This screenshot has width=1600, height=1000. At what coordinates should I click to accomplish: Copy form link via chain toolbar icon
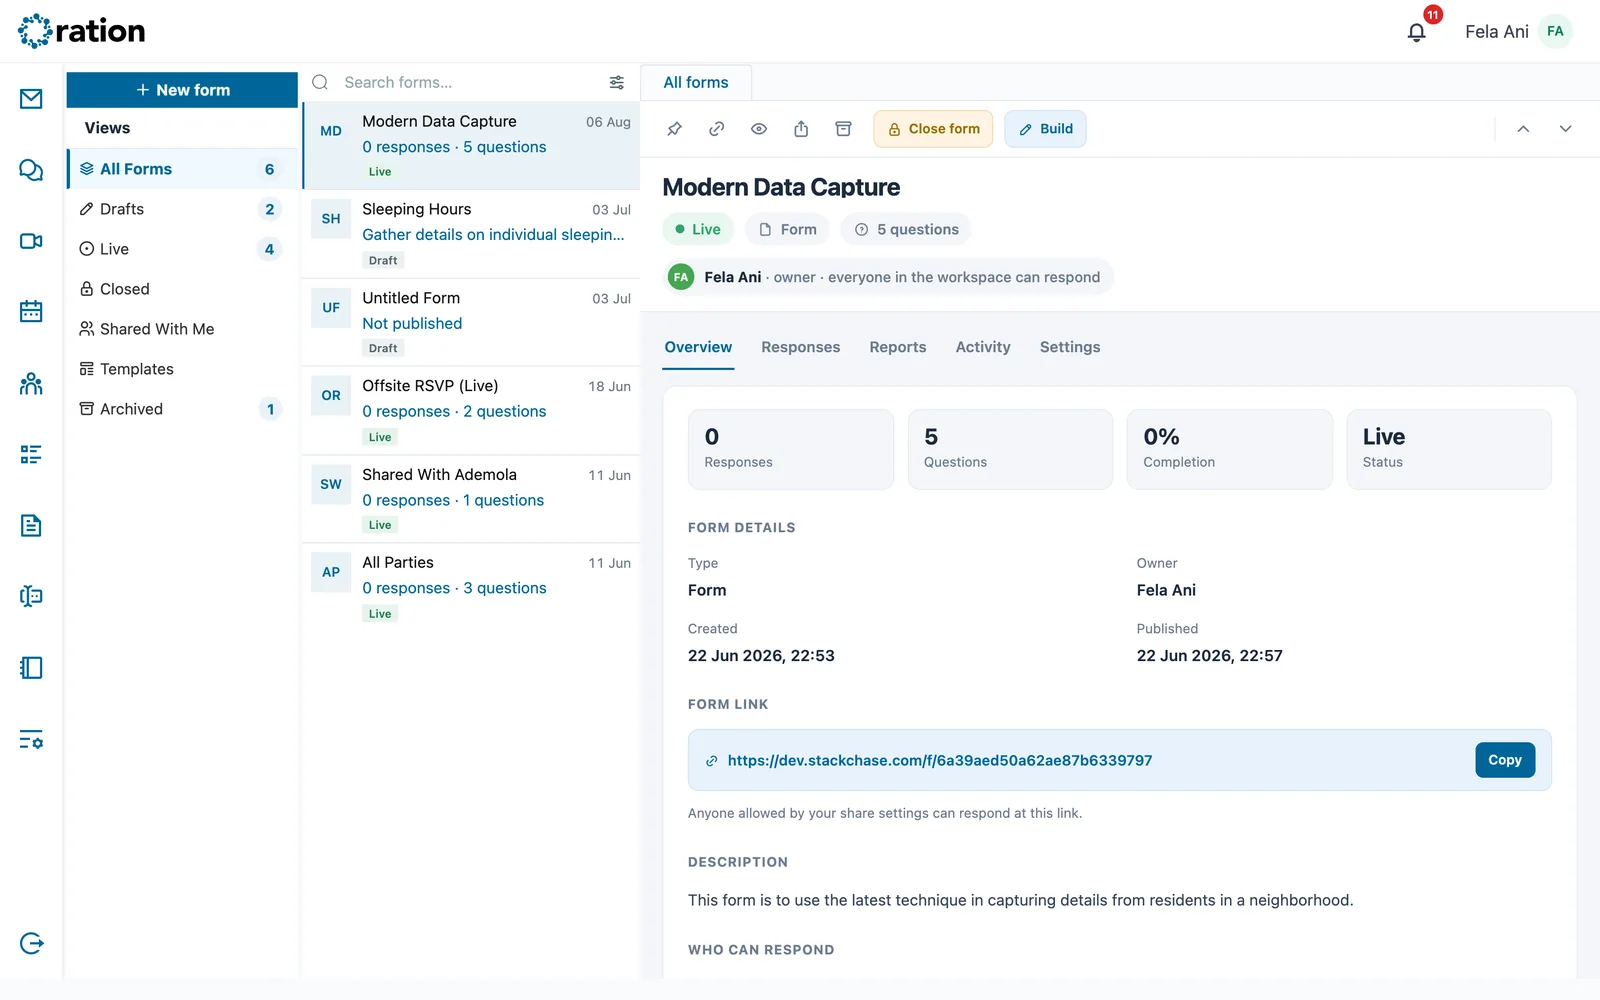[717, 129]
